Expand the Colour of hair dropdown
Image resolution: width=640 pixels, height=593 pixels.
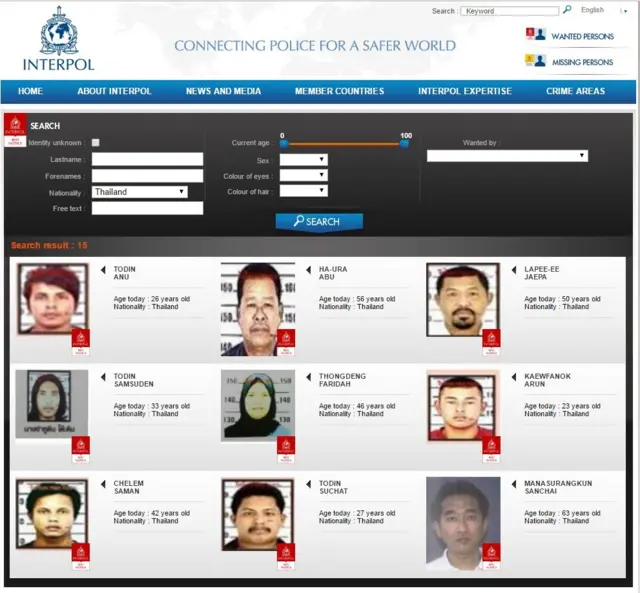[303, 191]
